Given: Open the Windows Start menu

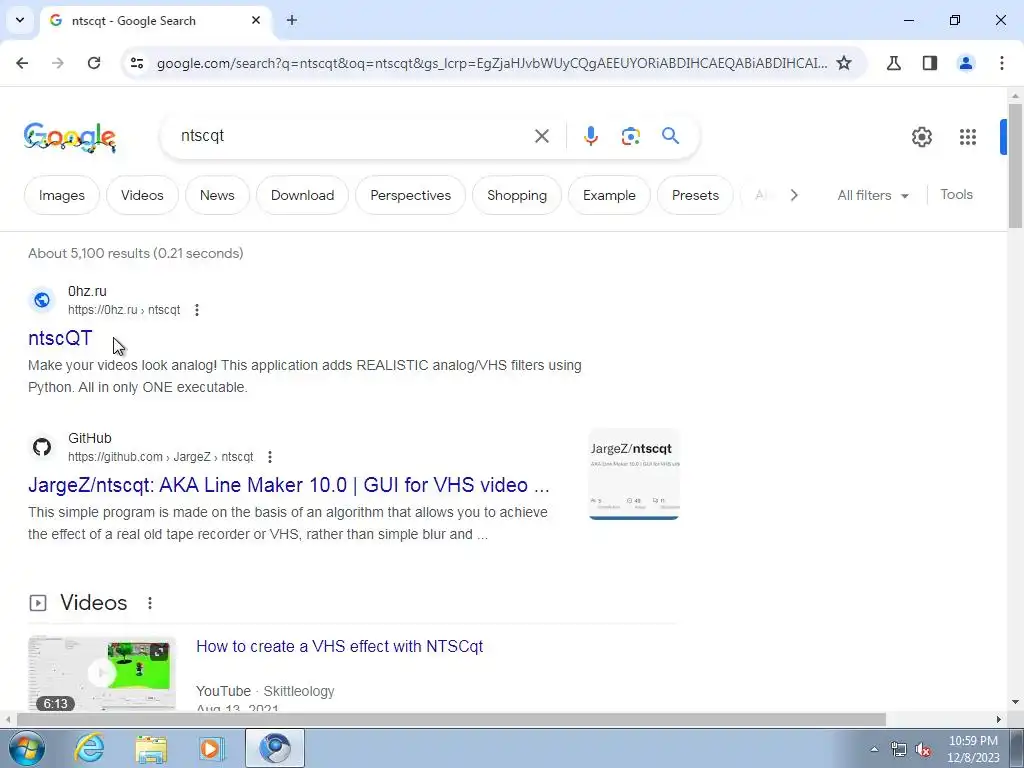Looking at the screenshot, I should coord(27,748).
